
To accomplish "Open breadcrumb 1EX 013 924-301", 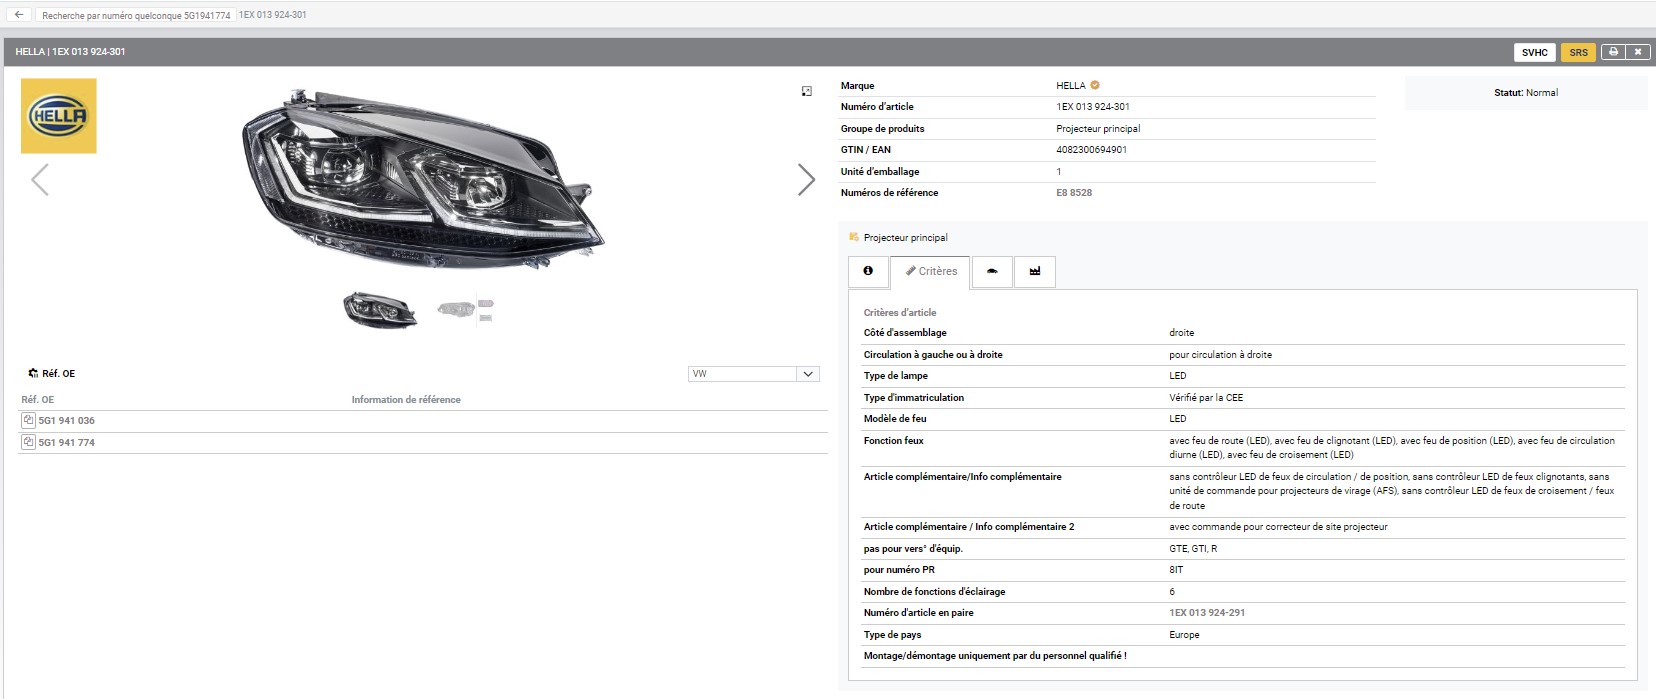I will point(273,15).
